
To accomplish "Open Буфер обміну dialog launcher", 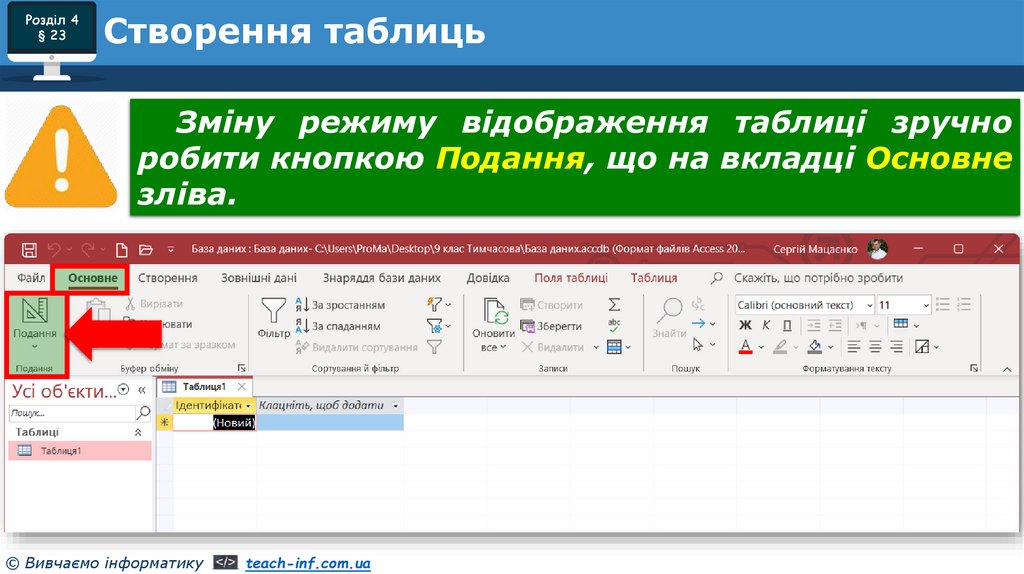I will (x=241, y=368).
